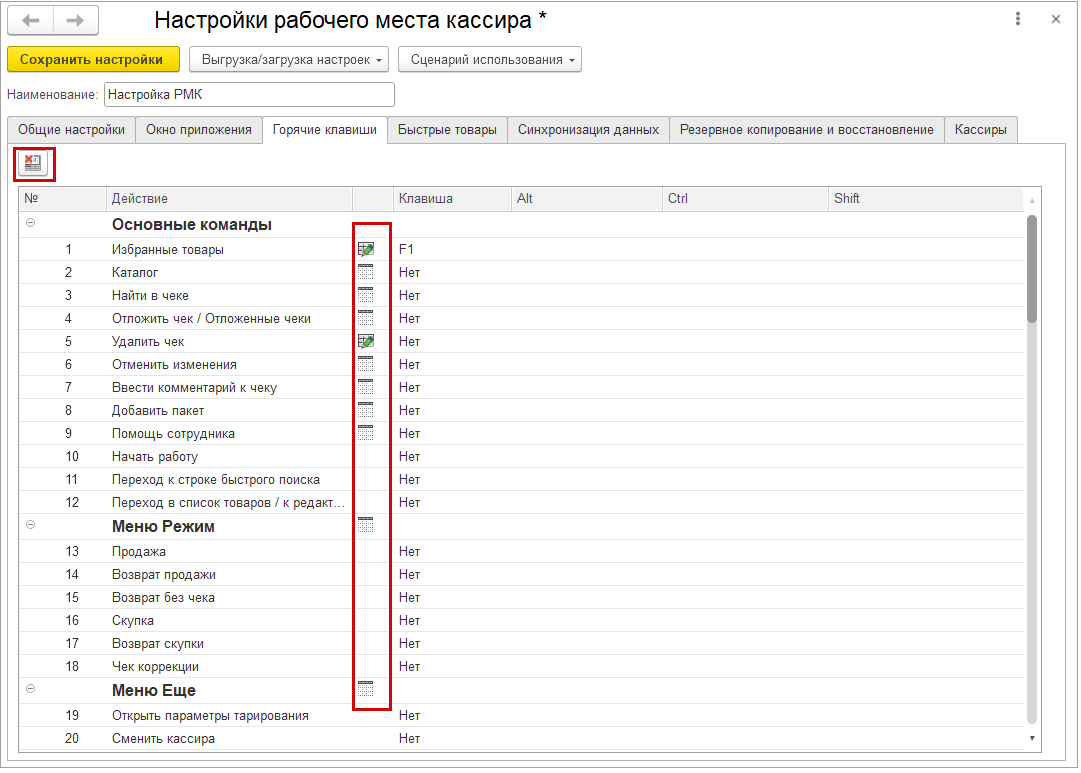Viewport: 1081px width, 773px height.
Task: Select the Найти в чеке row
Action: coord(522,295)
